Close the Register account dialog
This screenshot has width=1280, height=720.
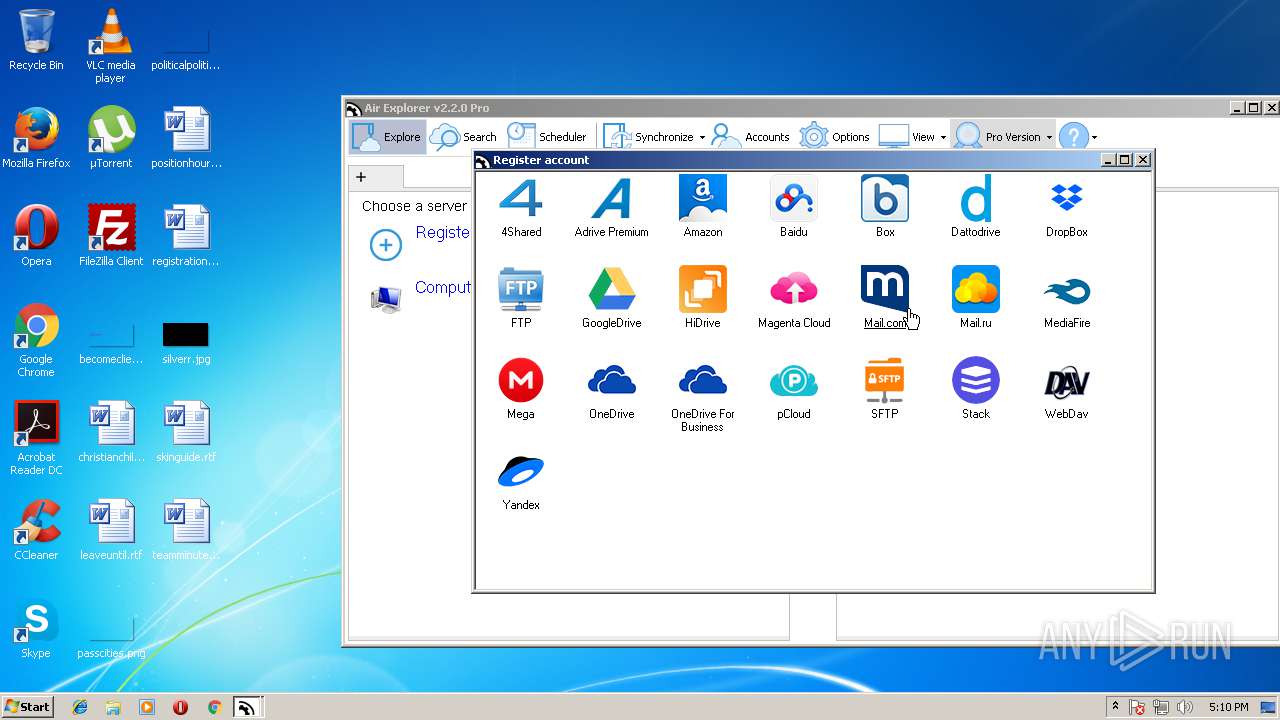coord(1143,160)
